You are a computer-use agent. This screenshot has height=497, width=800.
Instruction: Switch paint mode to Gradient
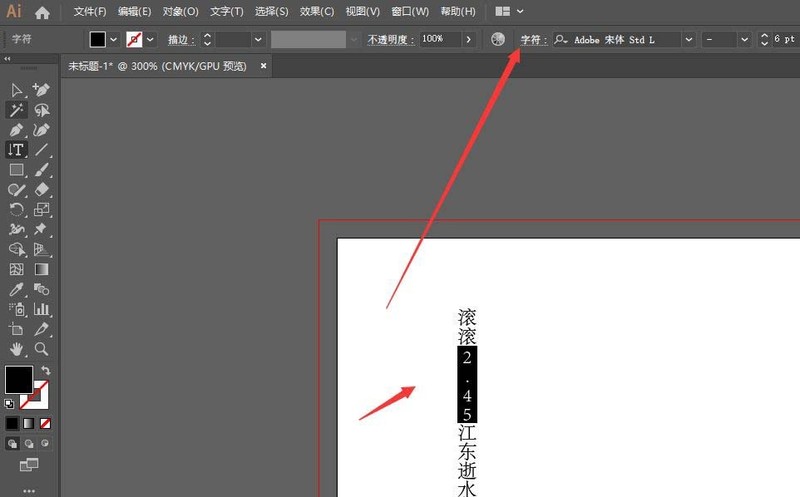tap(29, 423)
